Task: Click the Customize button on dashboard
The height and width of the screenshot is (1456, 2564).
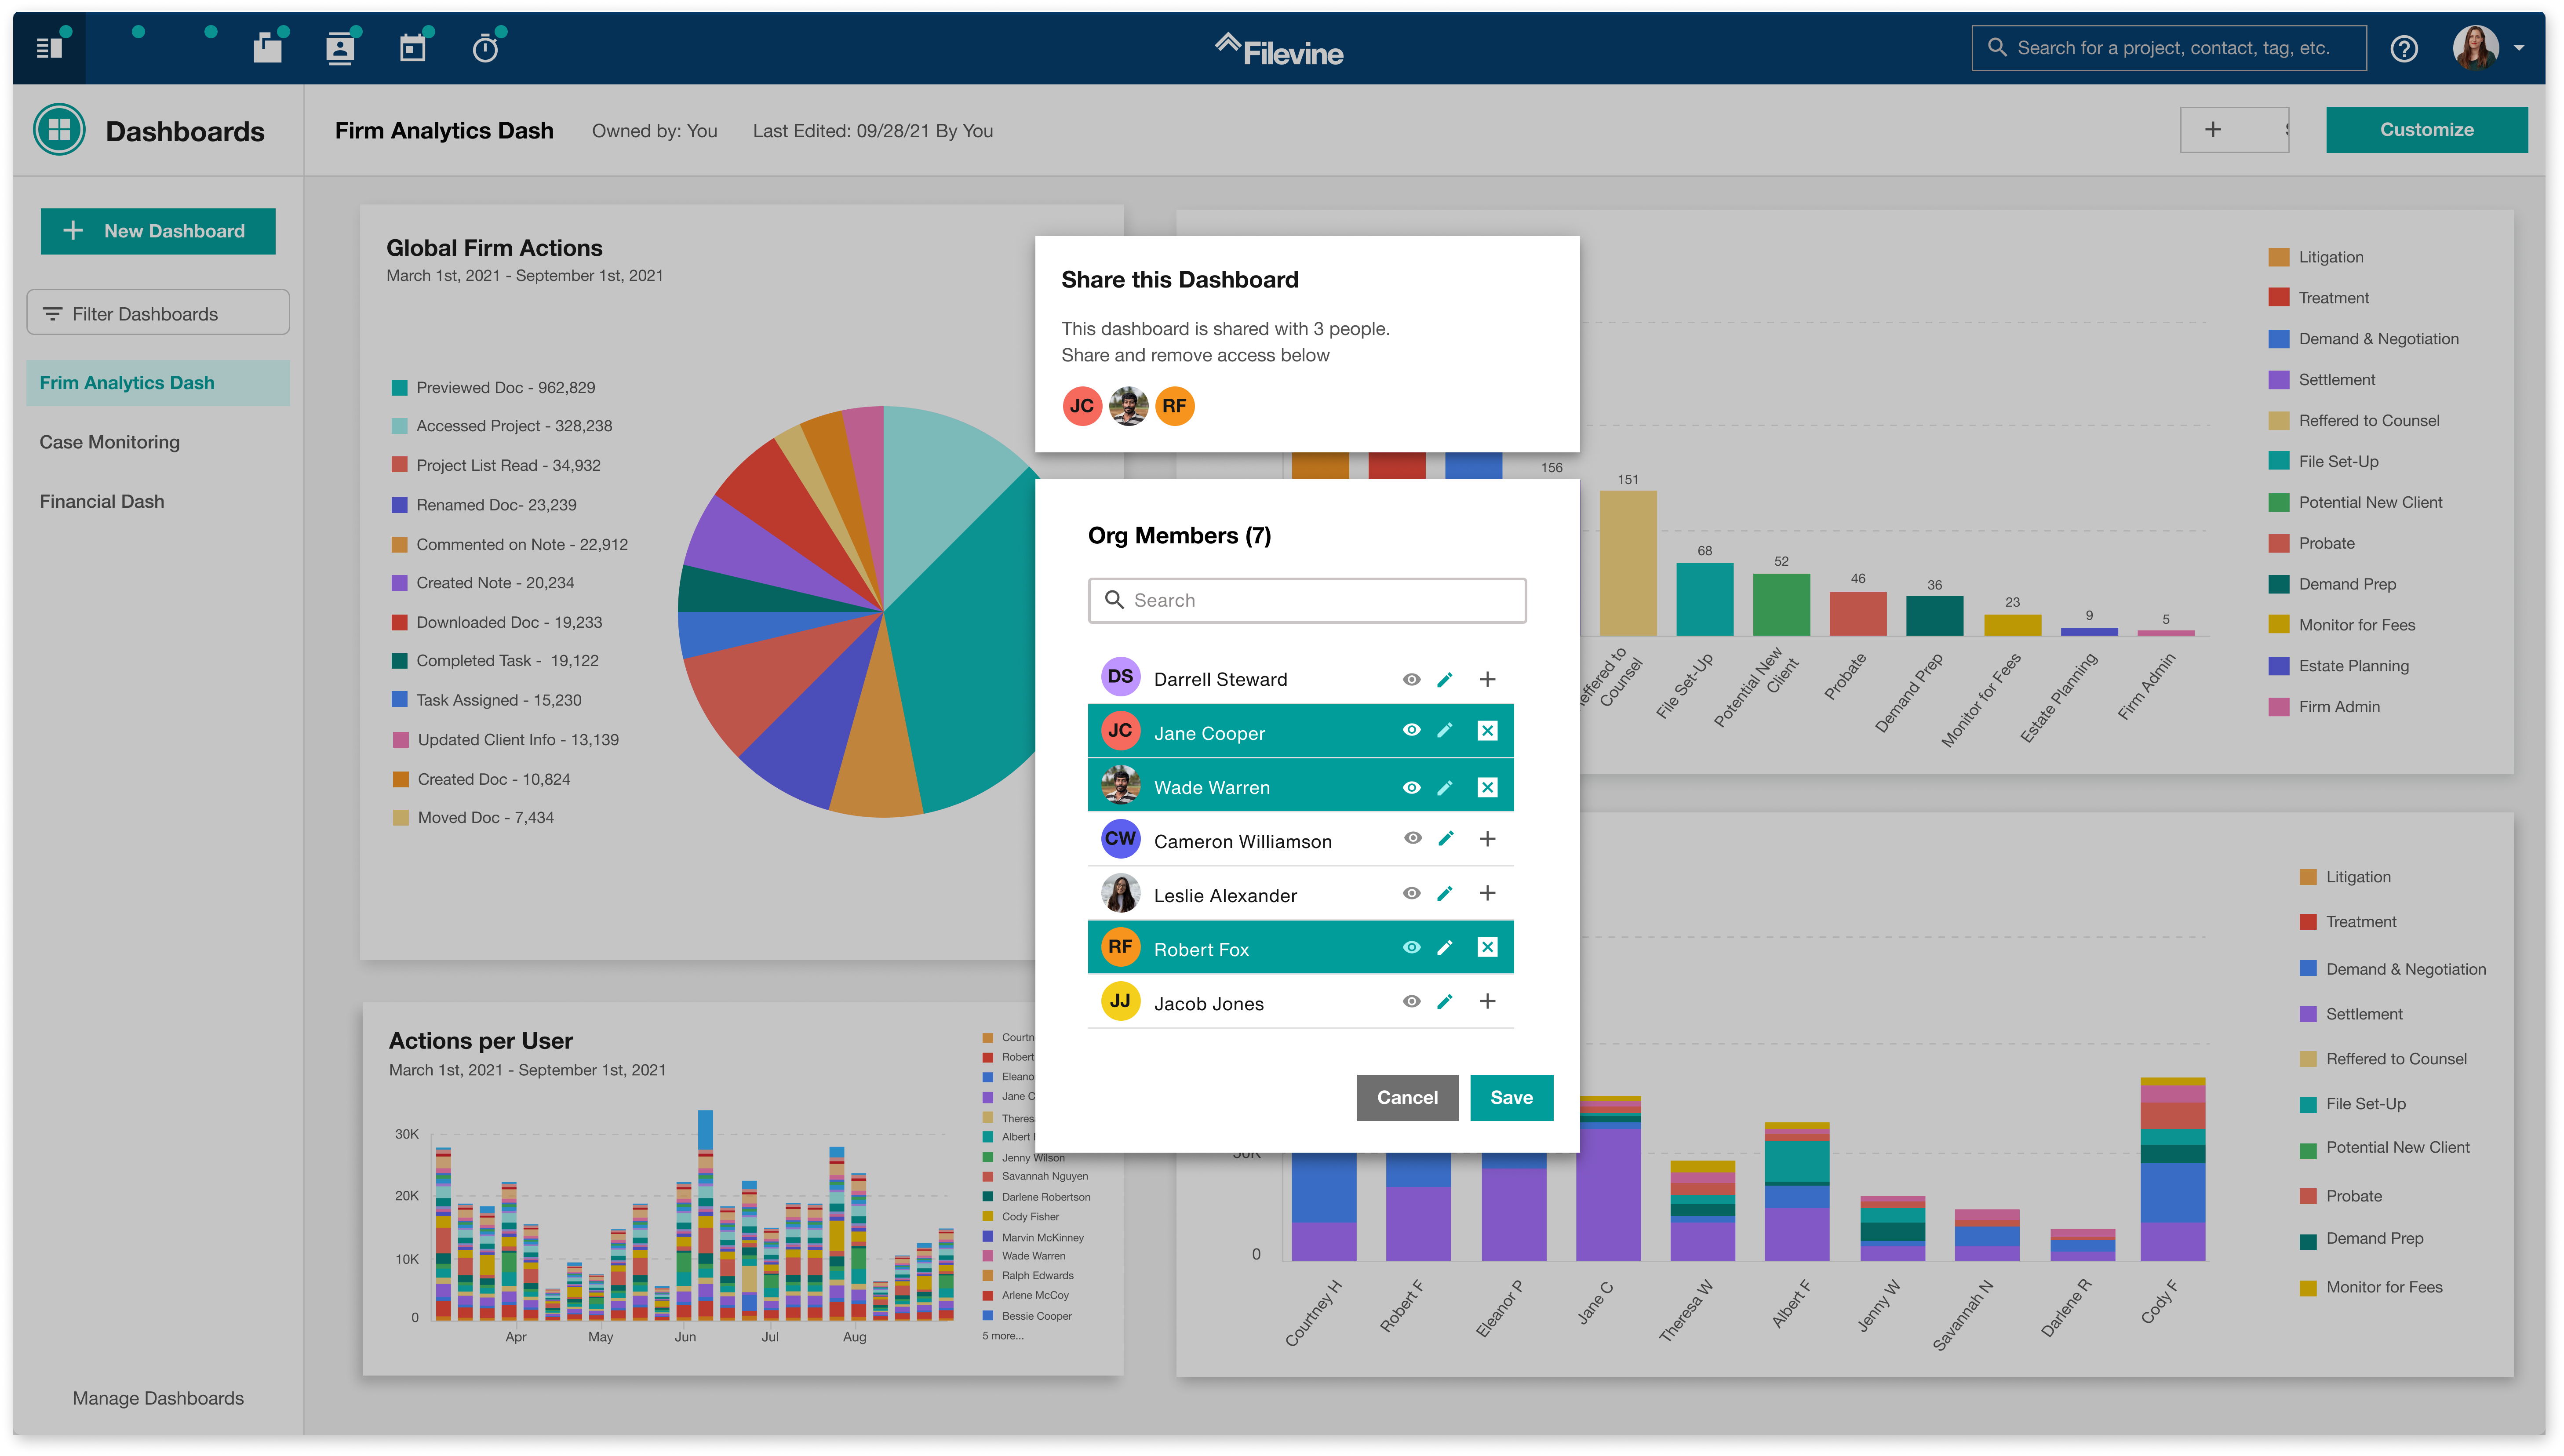Action: tap(2427, 128)
